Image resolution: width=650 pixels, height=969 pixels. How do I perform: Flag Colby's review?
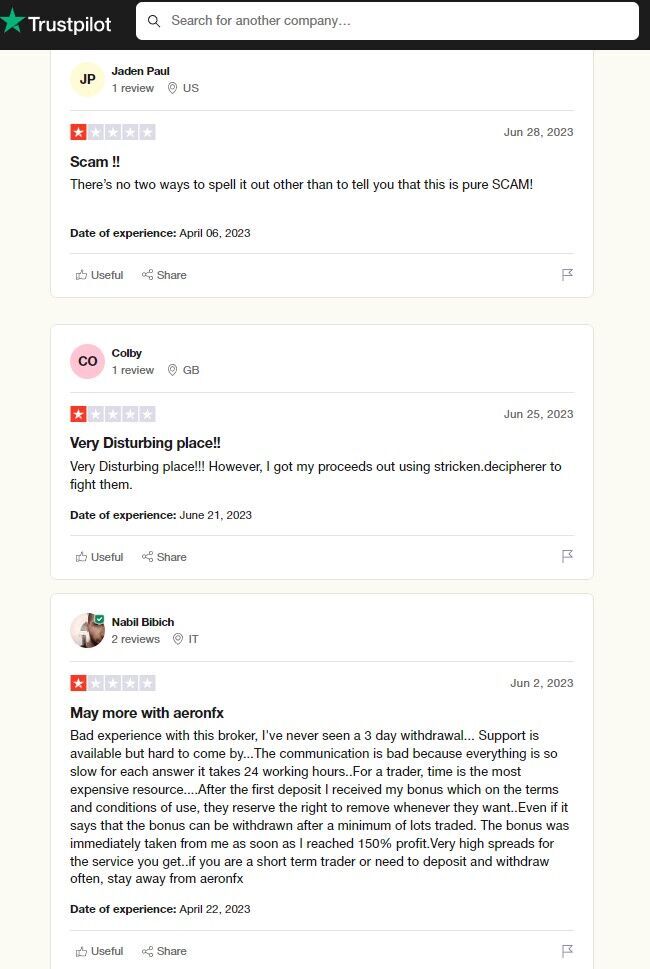coord(567,556)
